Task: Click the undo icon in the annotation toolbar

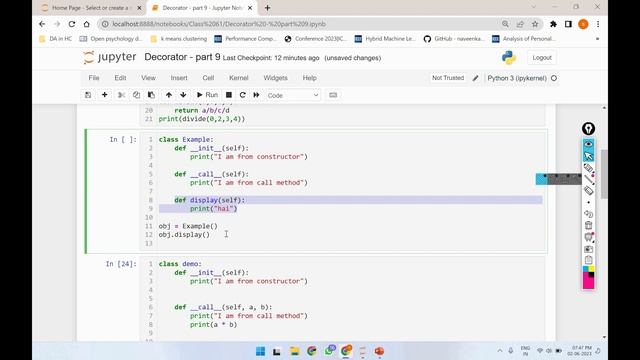Action: [588, 214]
